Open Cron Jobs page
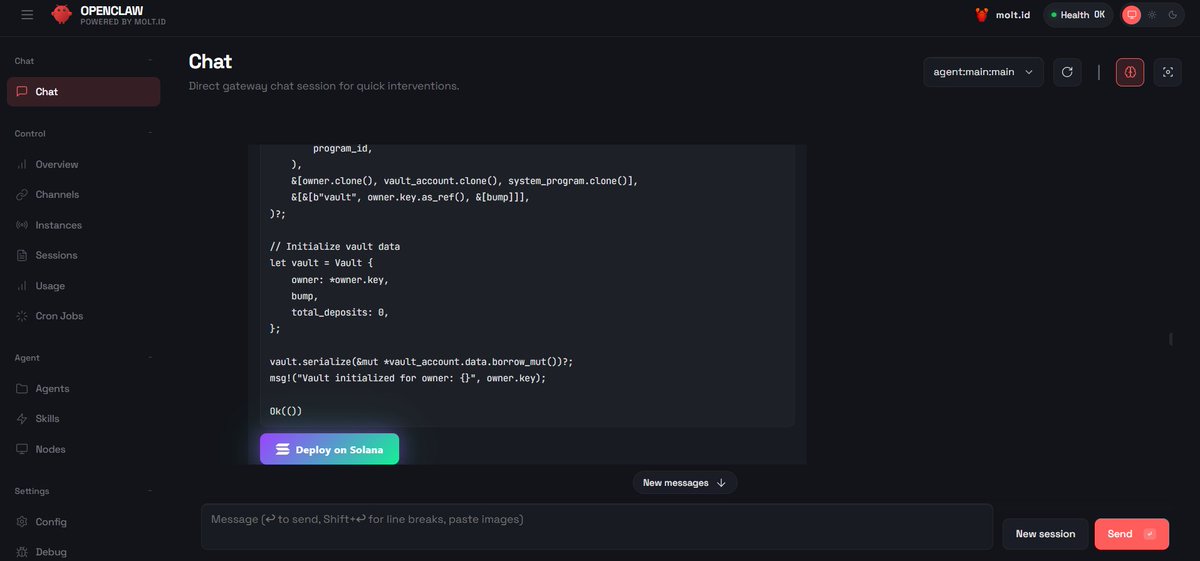This screenshot has width=1200, height=561. pos(83,316)
